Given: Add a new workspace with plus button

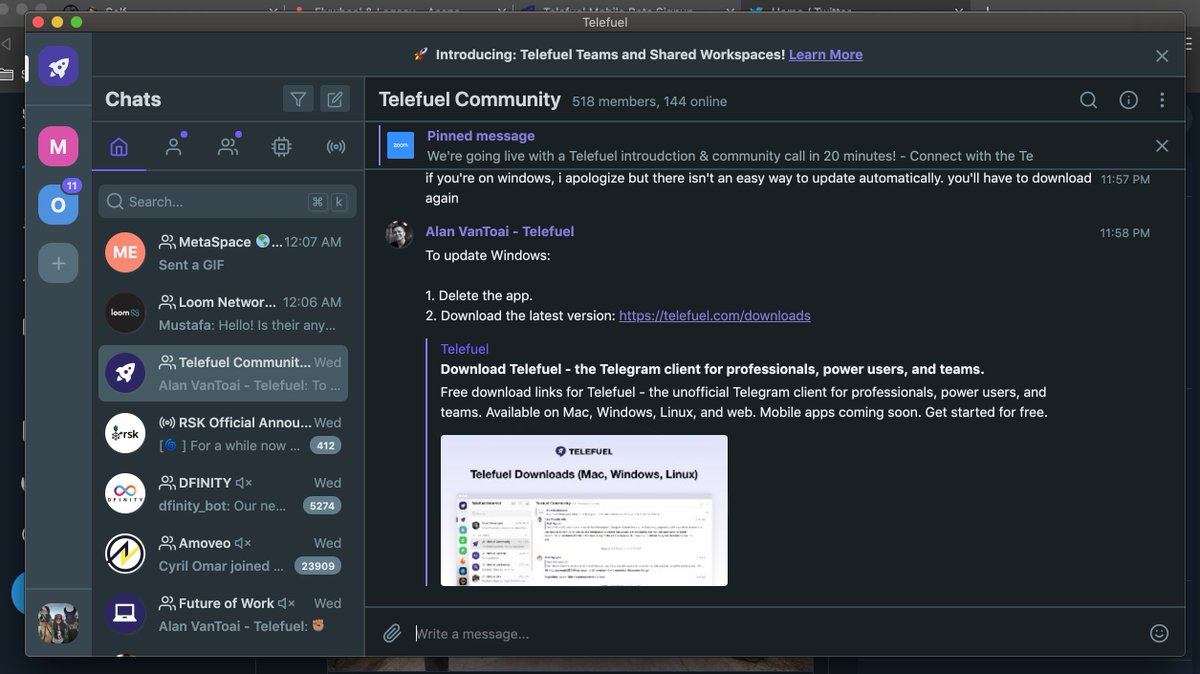Looking at the screenshot, I should (58, 263).
